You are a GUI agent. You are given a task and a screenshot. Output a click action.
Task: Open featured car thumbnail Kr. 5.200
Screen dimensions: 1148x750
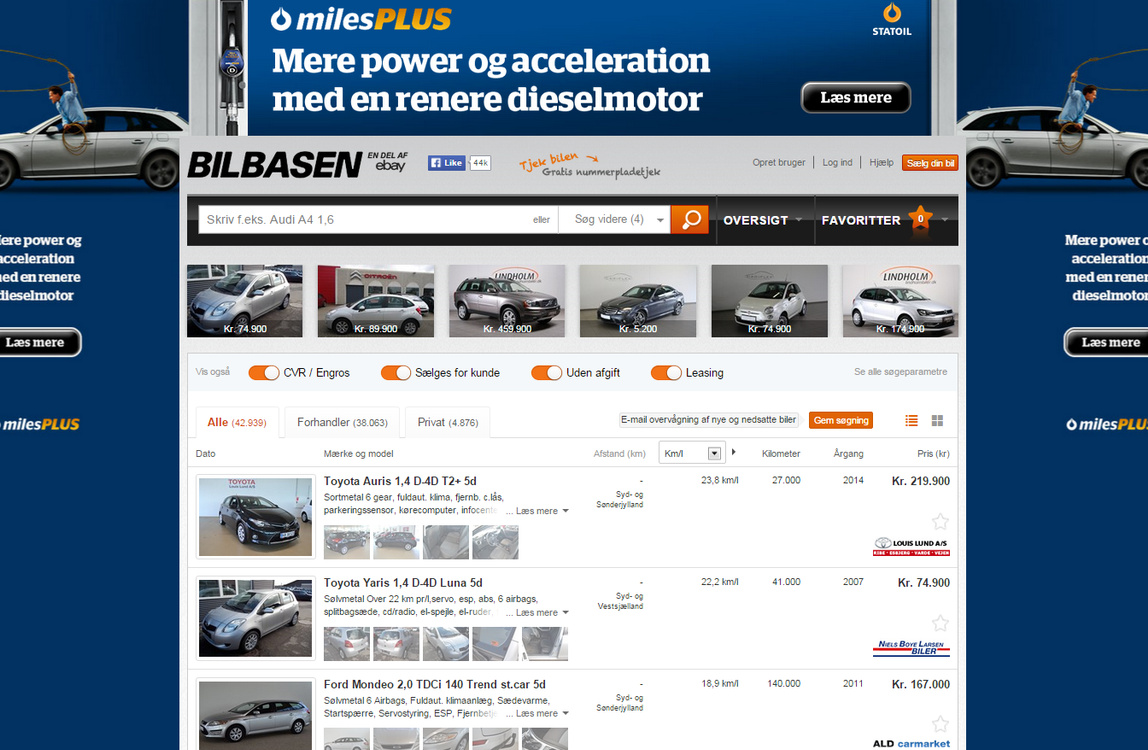(638, 301)
